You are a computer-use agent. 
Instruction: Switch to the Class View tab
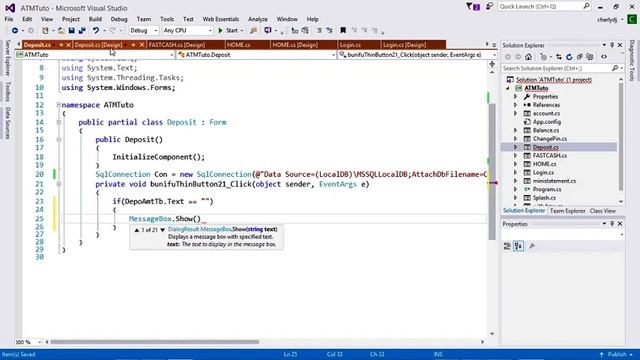point(602,211)
